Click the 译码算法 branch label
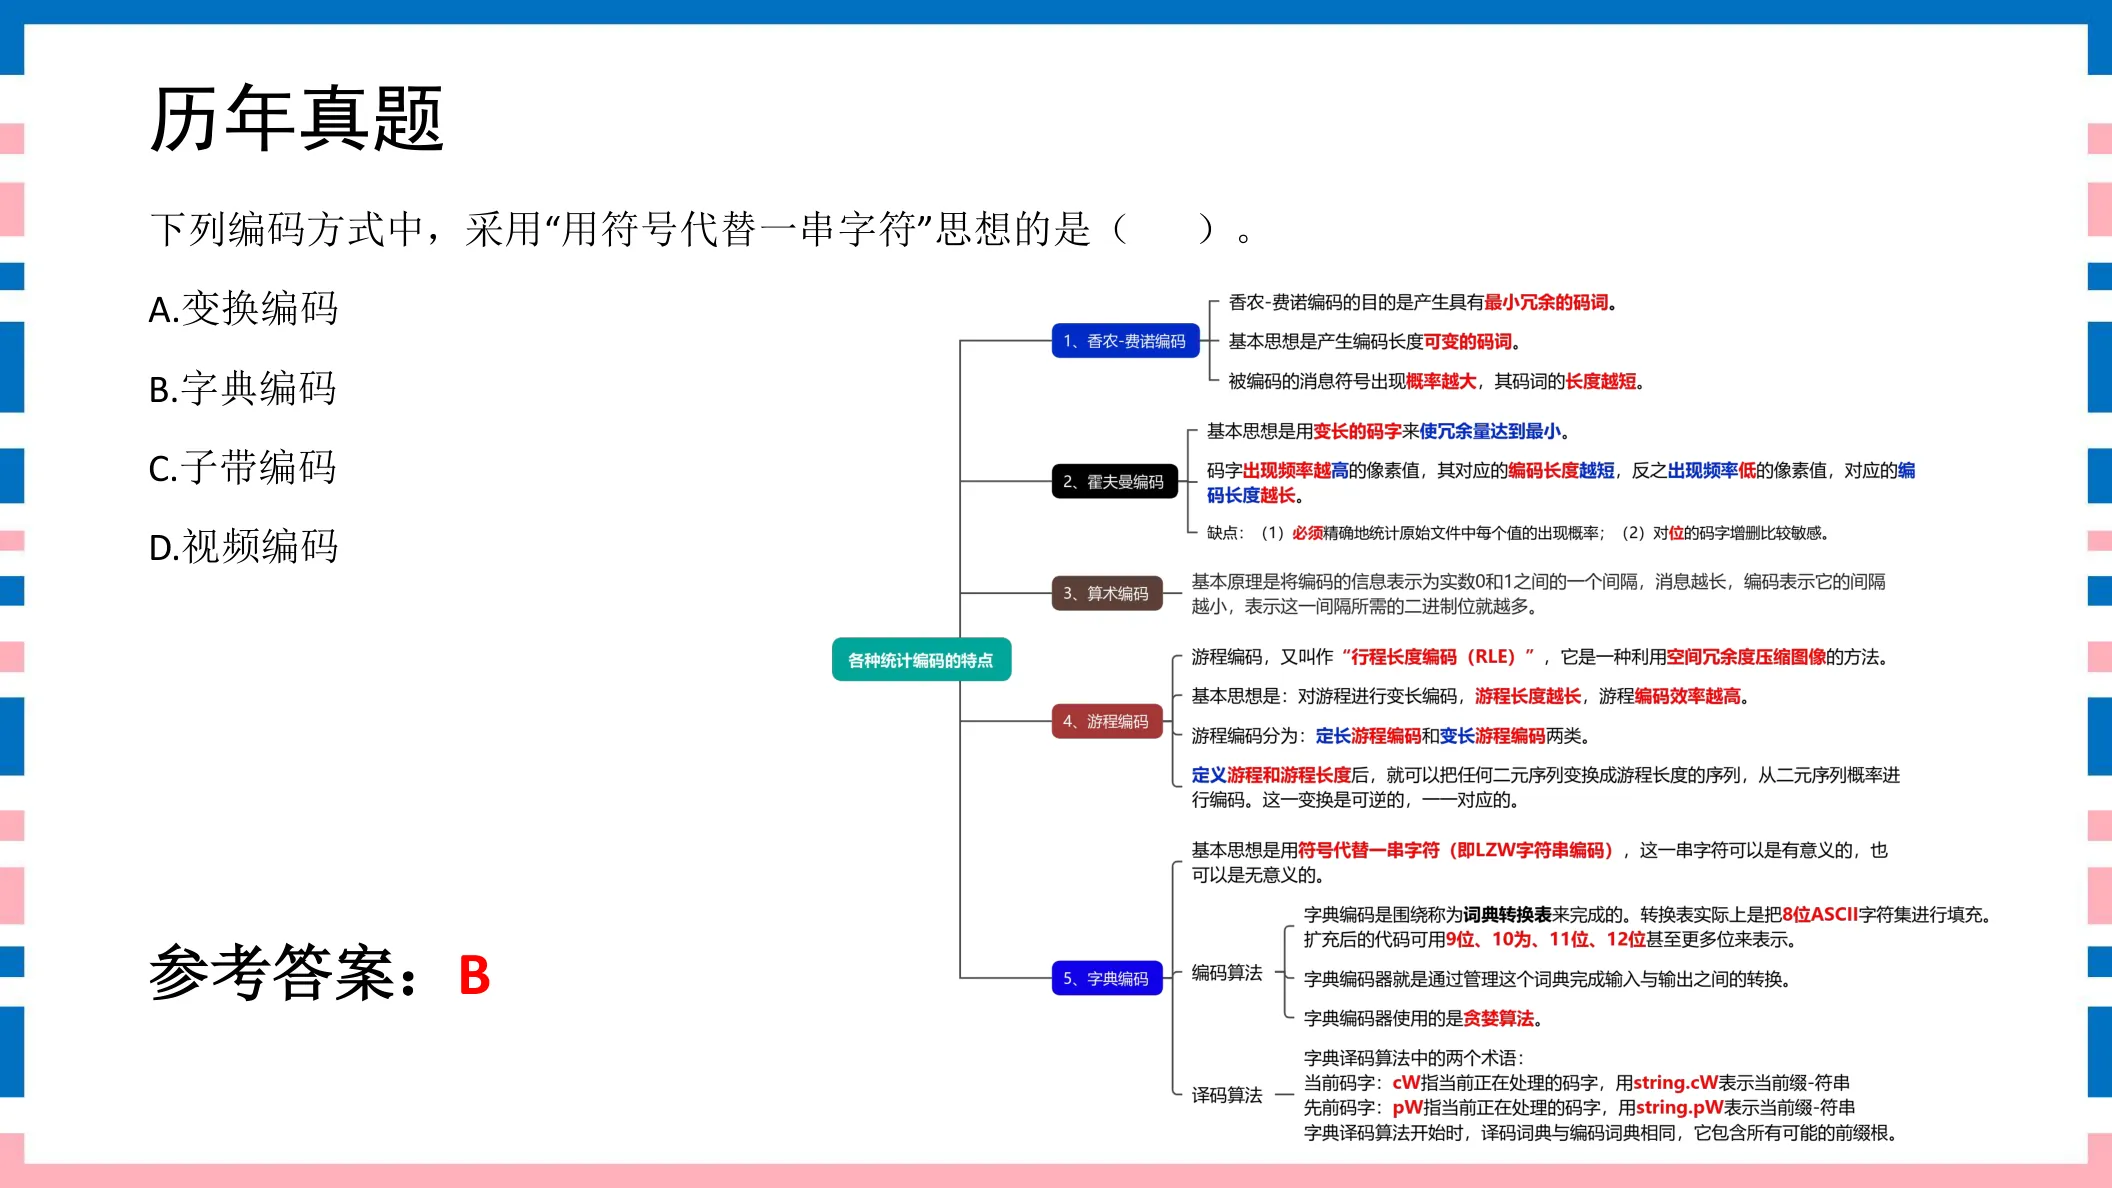The width and height of the screenshot is (2112, 1188). pyautogui.click(x=1227, y=1096)
